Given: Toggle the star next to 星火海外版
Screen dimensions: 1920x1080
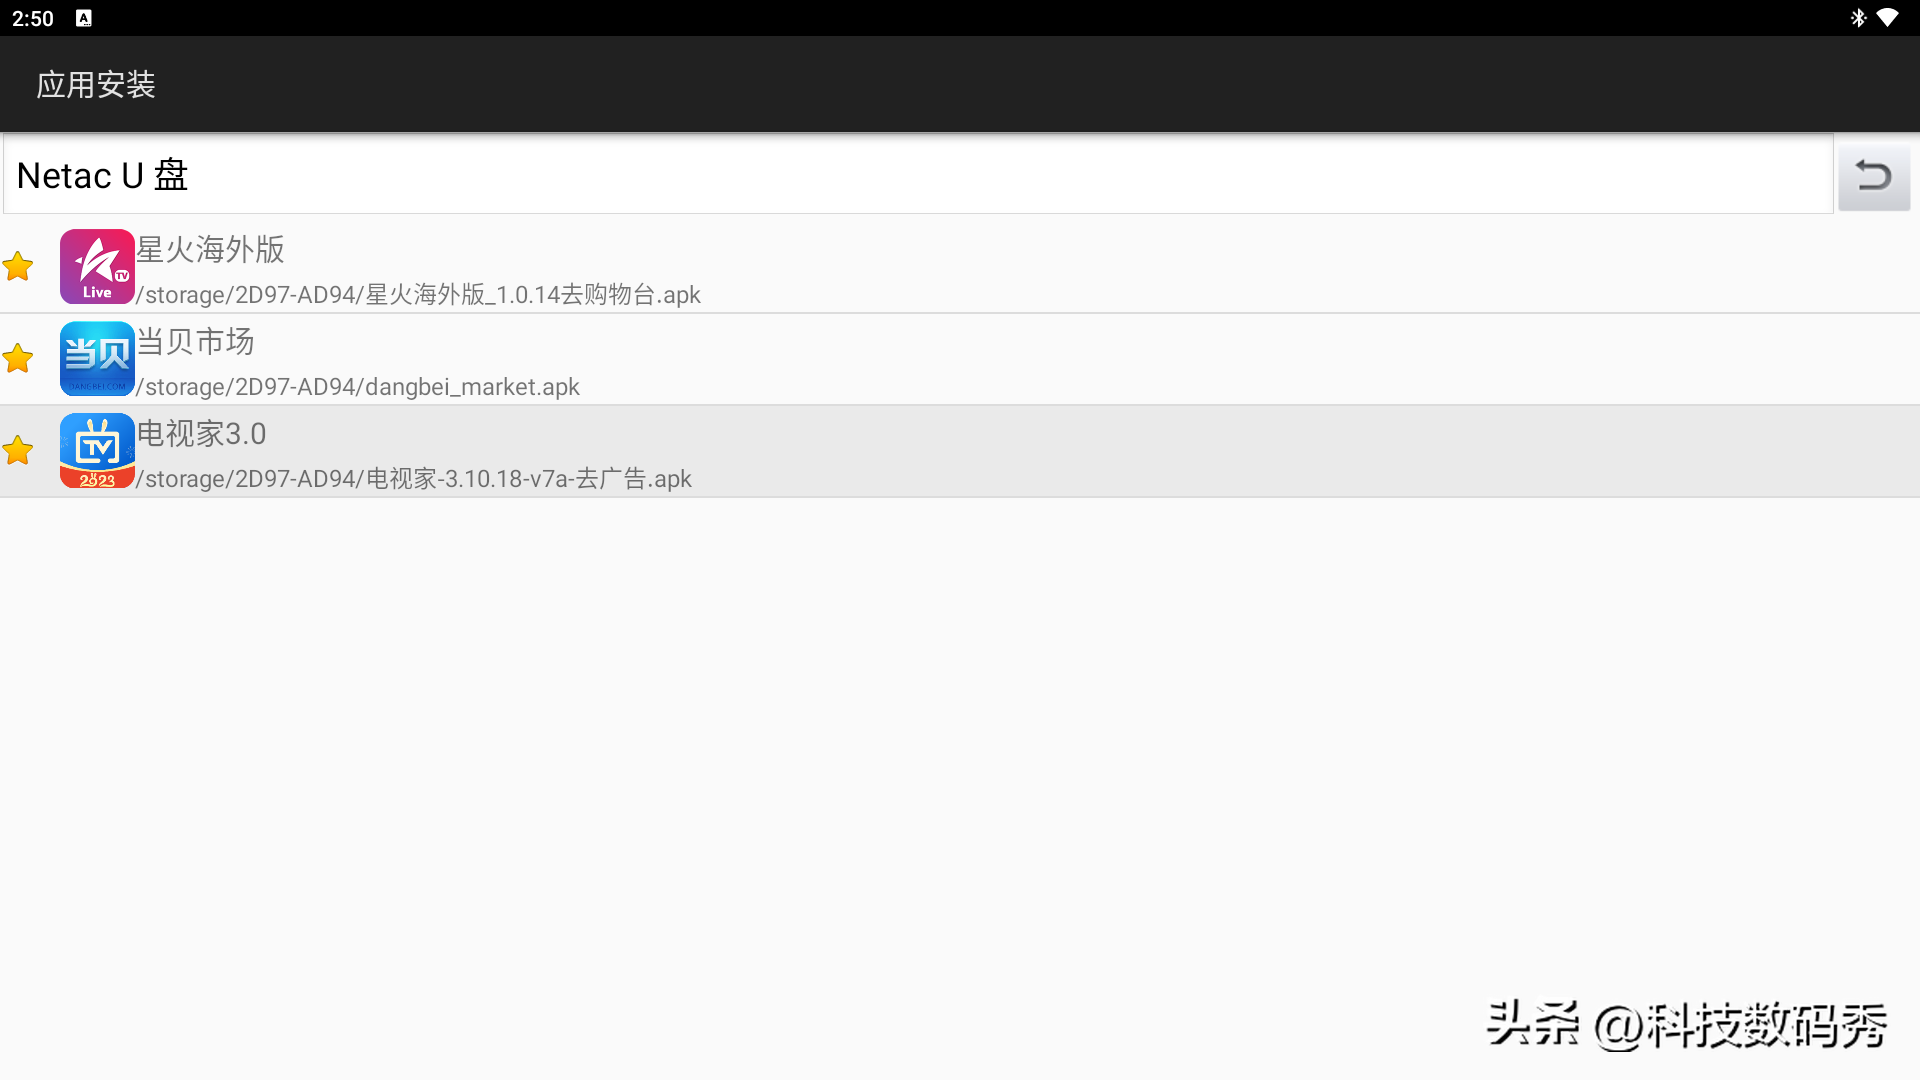Looking at the screenshot, I should tap(18, 267).
